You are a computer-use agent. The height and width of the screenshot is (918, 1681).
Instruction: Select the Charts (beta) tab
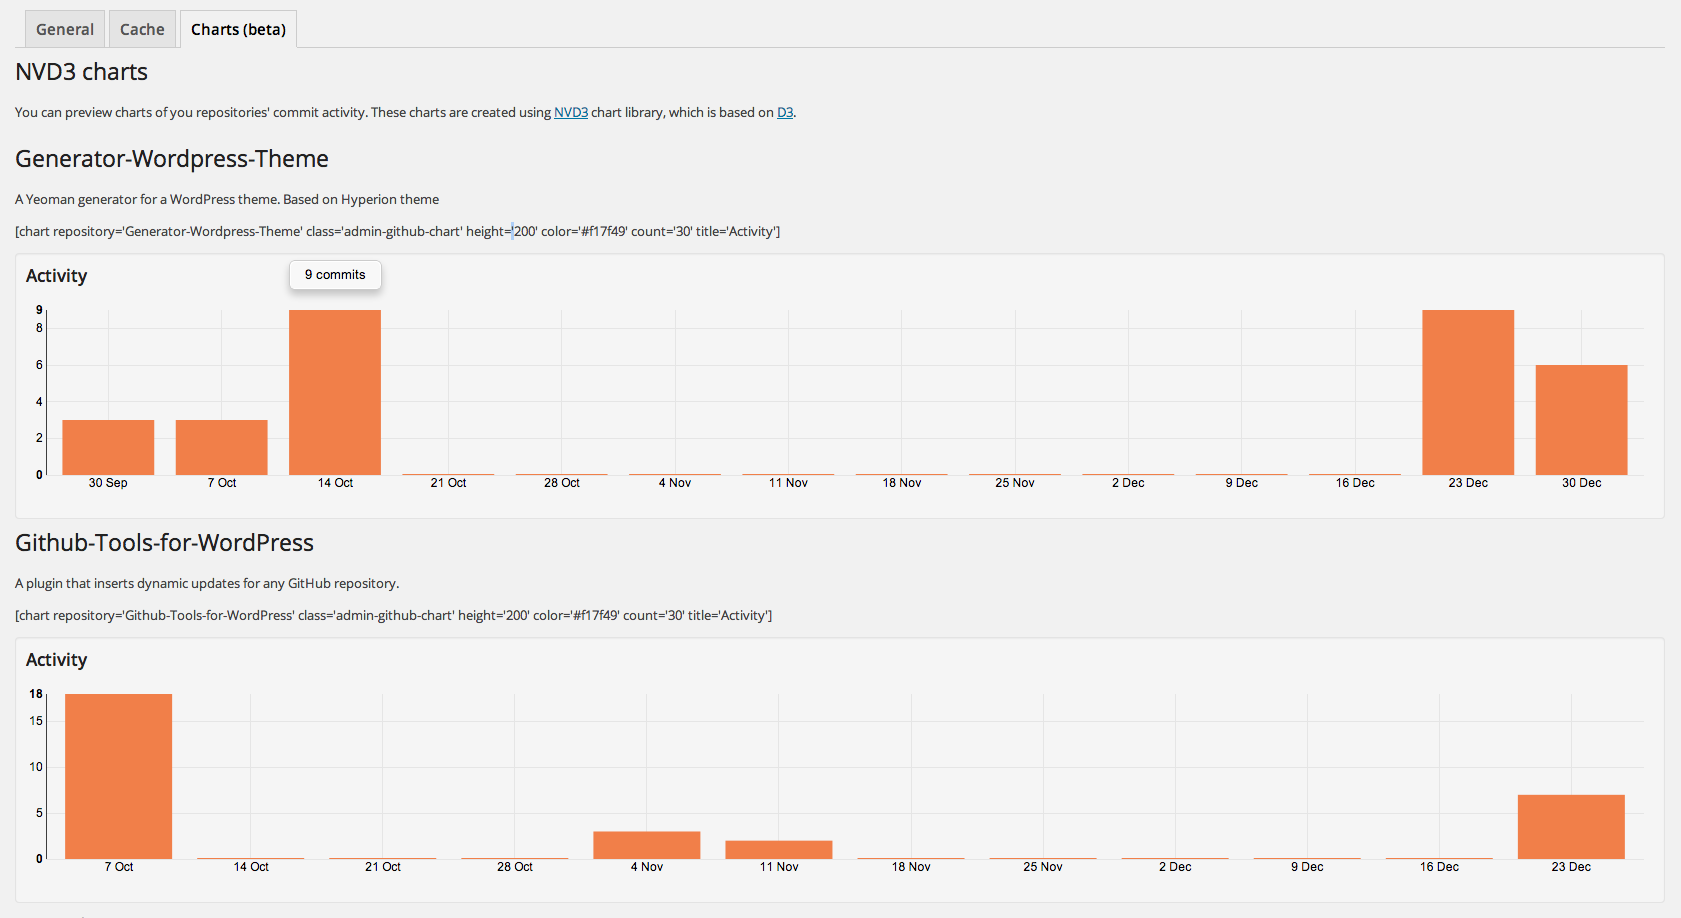point(238,29)
